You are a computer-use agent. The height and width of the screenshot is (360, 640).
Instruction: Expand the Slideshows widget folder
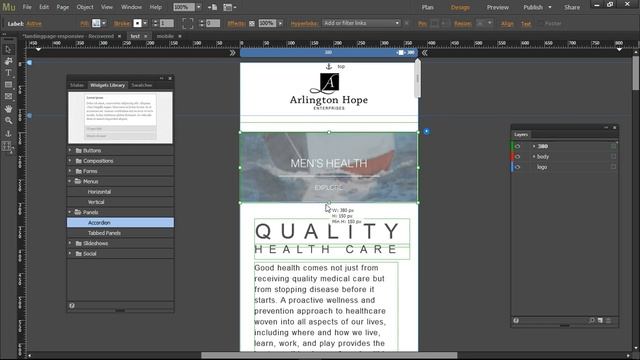tap(70, 243)
